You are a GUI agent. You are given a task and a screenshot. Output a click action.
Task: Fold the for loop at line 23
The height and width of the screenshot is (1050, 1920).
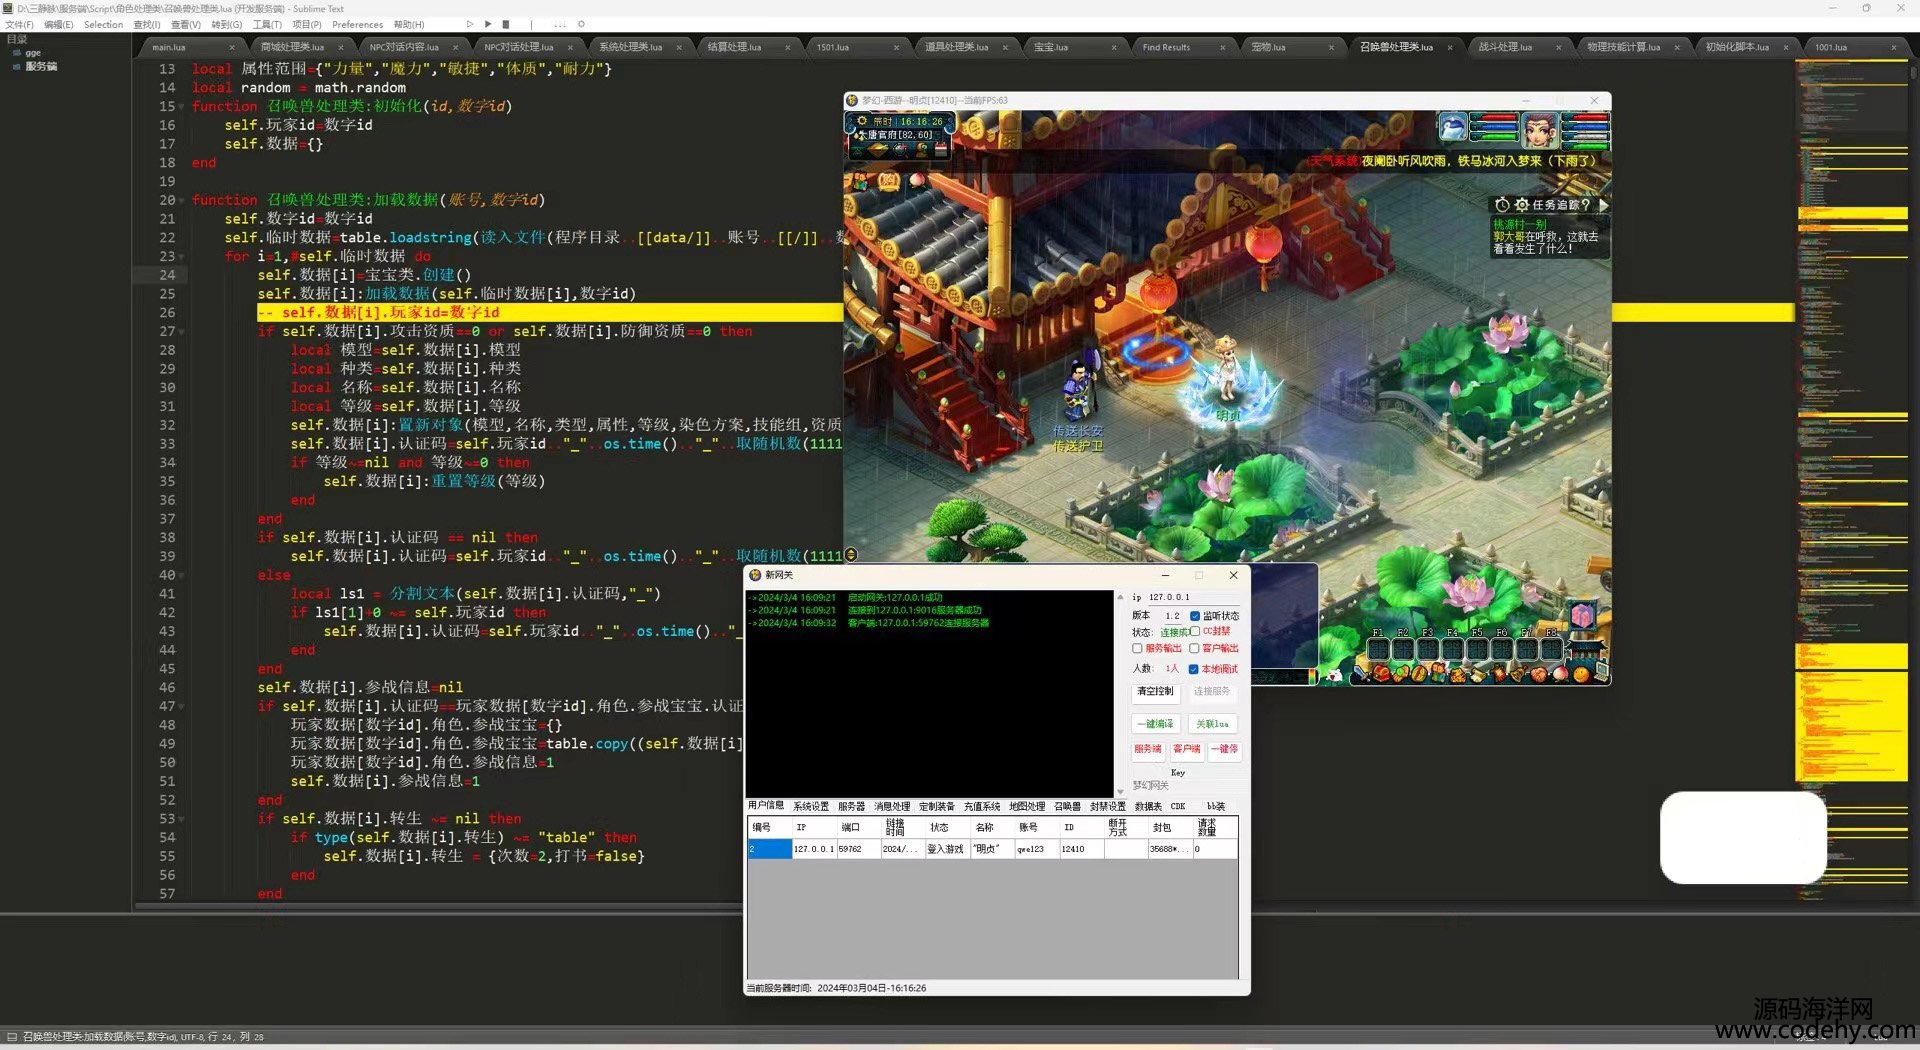[182, 256]
